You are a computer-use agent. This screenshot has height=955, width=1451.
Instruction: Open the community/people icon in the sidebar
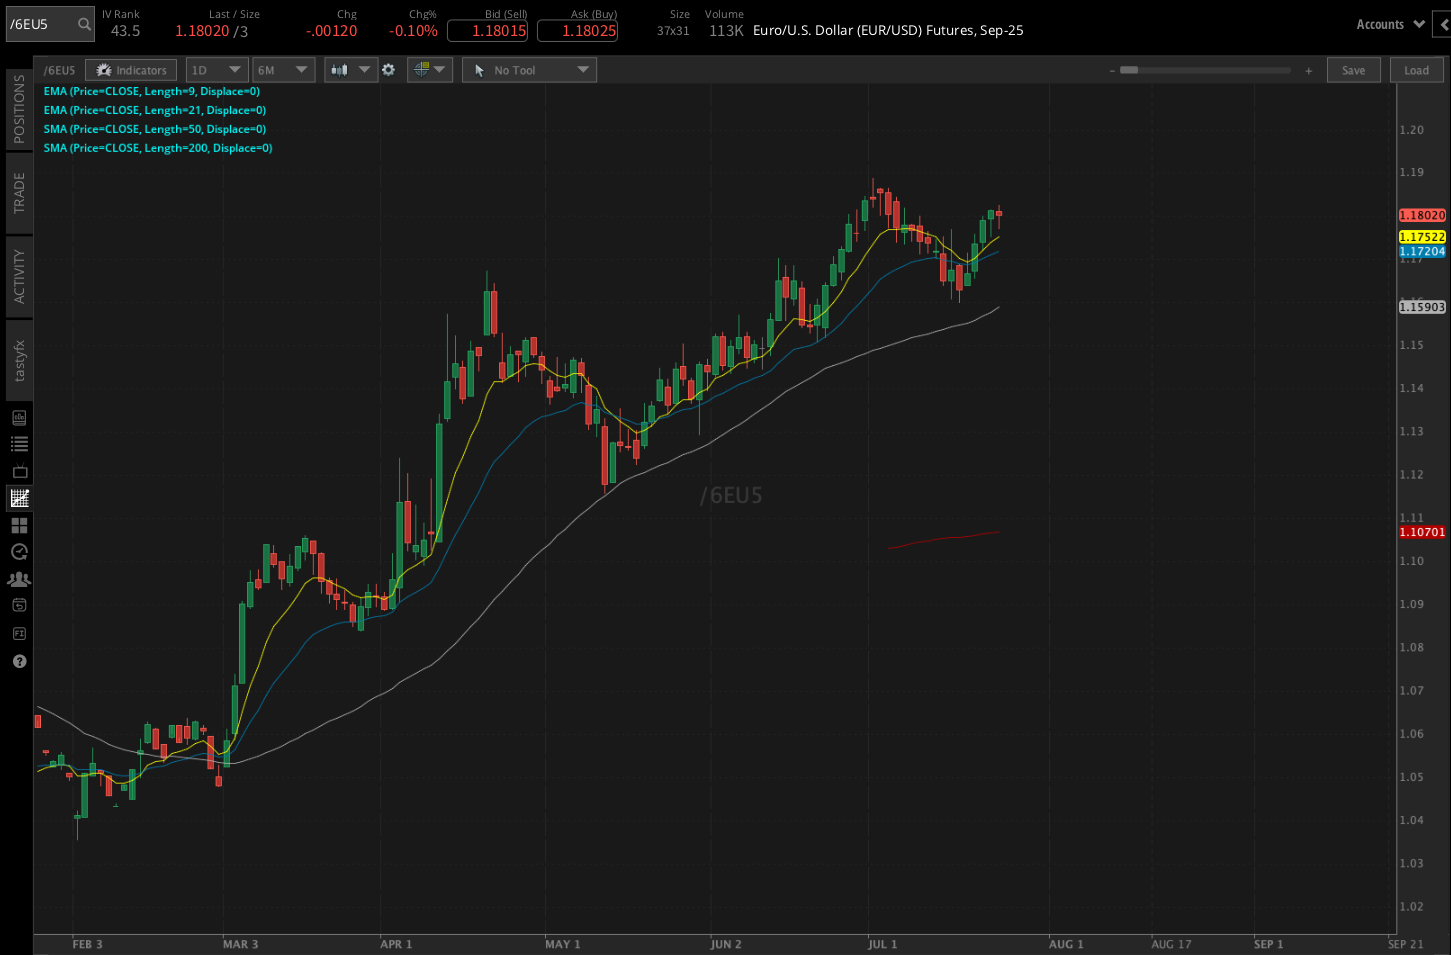[x=18, y=578]
